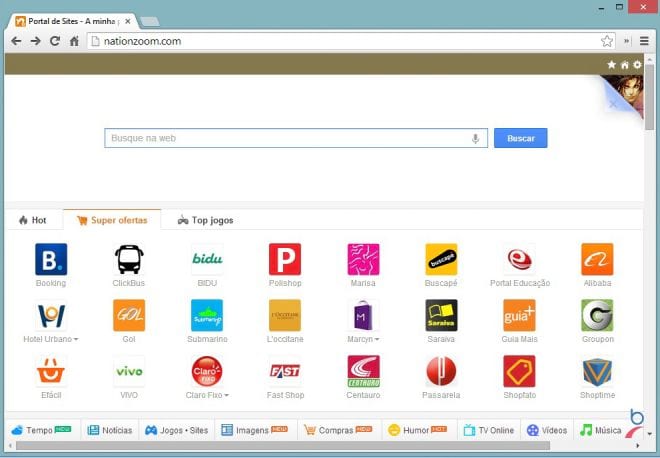Open the Gol airline icon
The height and width of the screenshot is (458, 660).
tap(129, 315)
